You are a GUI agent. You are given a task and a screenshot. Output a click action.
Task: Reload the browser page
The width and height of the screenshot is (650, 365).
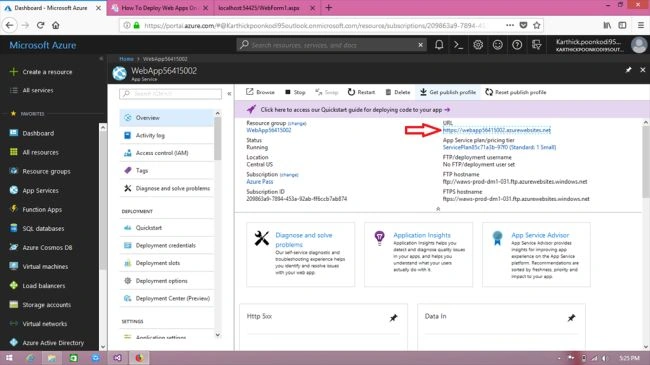(40, 25)
